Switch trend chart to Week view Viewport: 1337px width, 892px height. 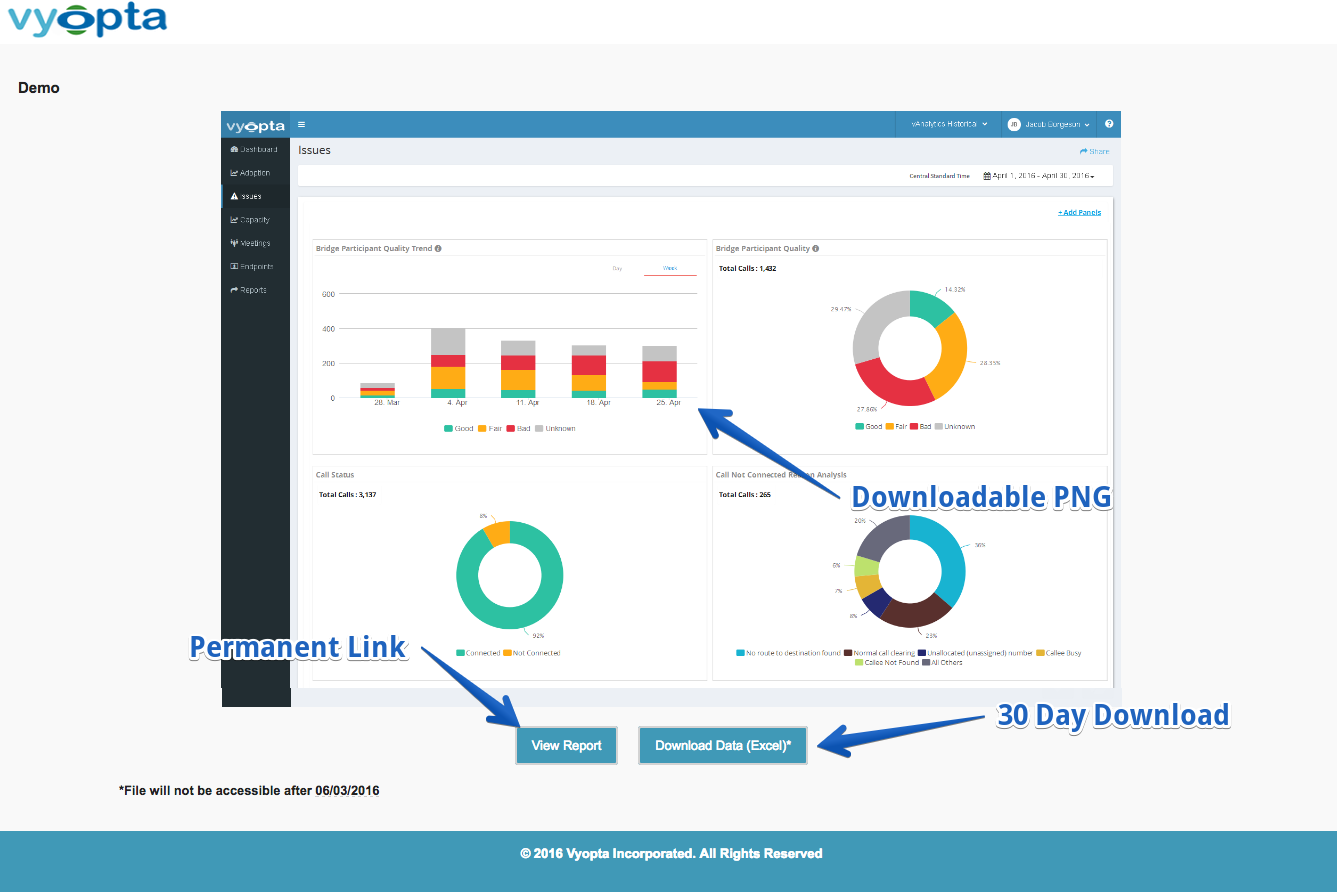670,268
